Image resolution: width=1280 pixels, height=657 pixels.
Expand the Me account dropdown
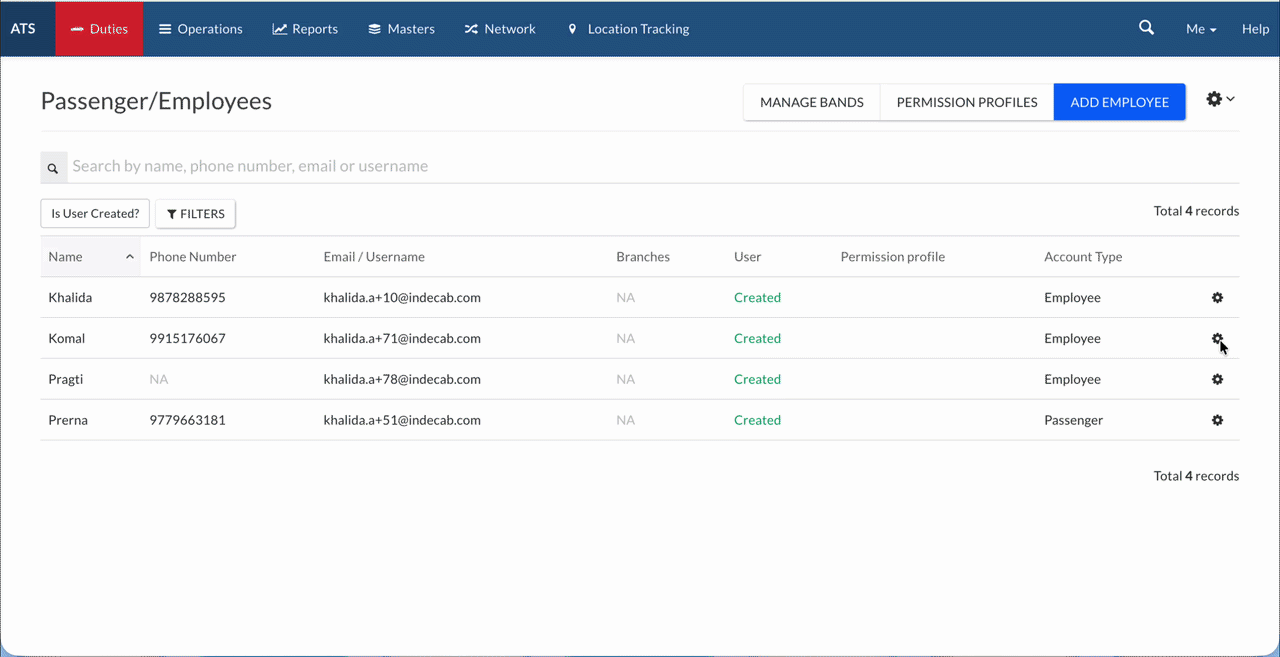(x=1201, y=29)
